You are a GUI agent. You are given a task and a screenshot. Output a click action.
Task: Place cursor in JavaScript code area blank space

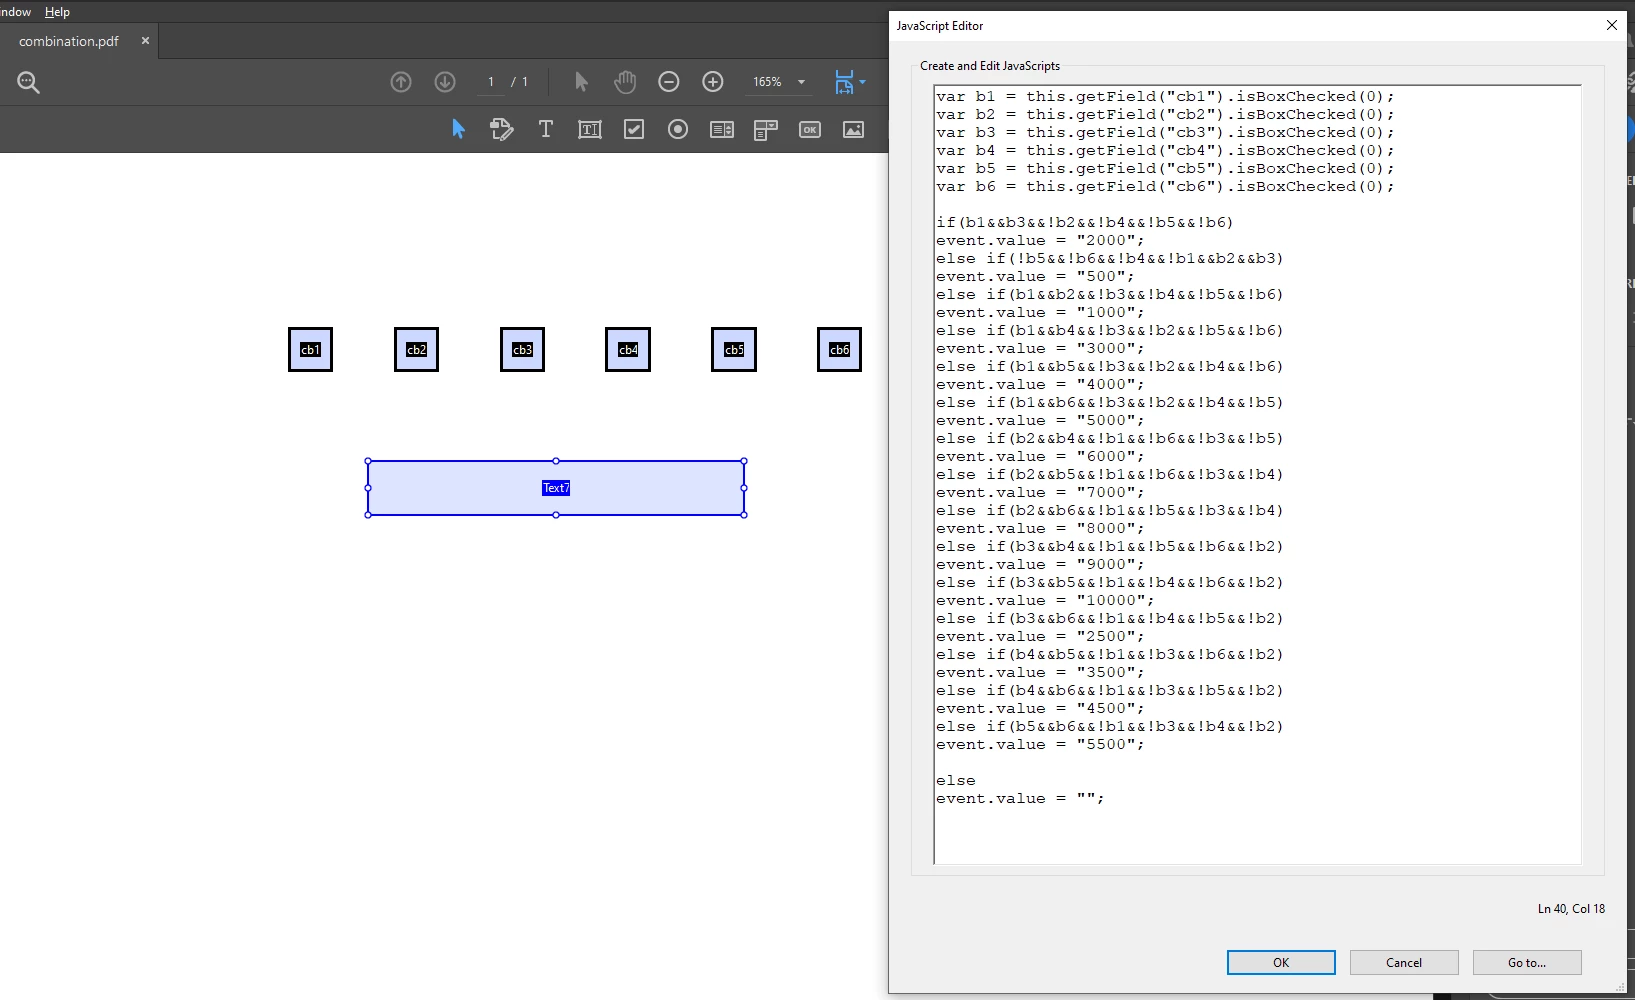1257,835
